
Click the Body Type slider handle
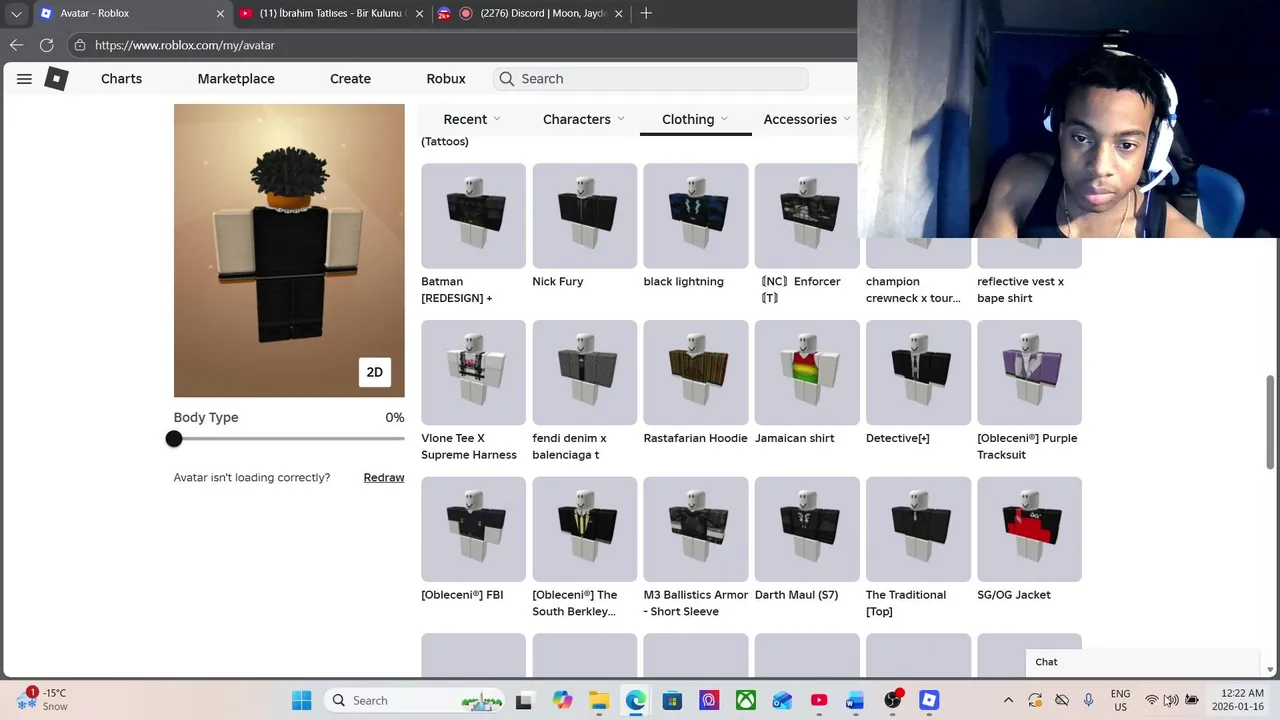pos(174,439)
